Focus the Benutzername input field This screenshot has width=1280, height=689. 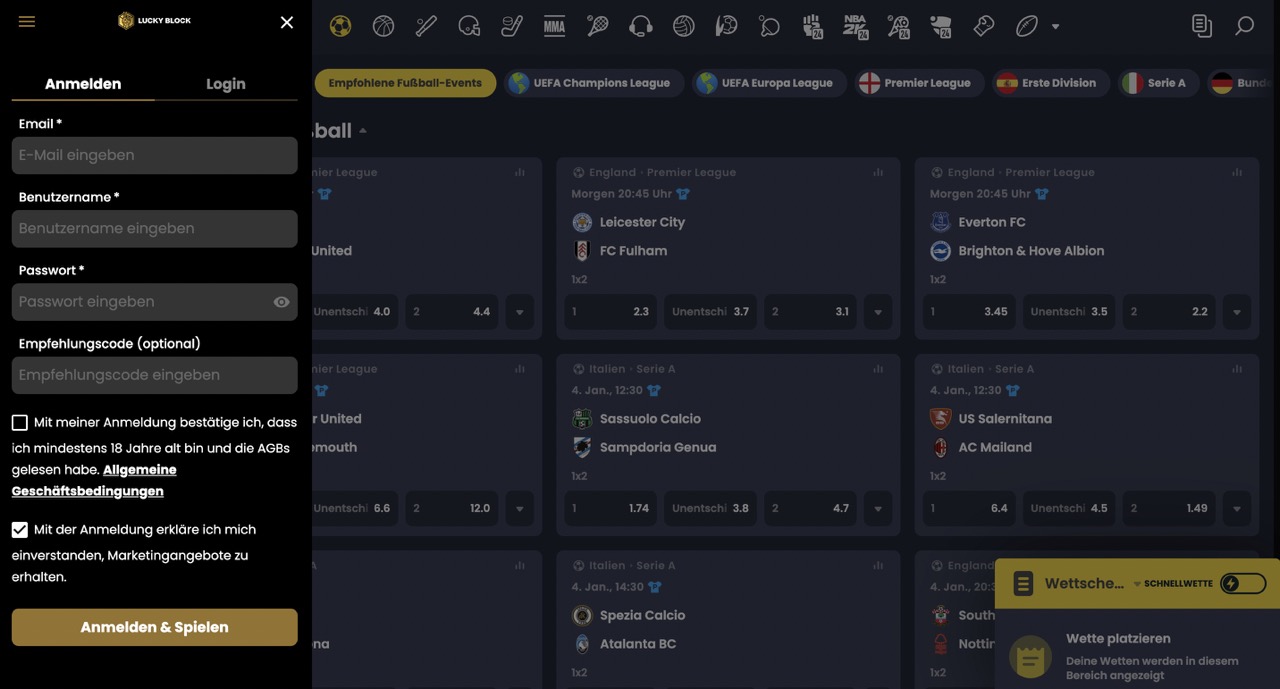point(155,228)
